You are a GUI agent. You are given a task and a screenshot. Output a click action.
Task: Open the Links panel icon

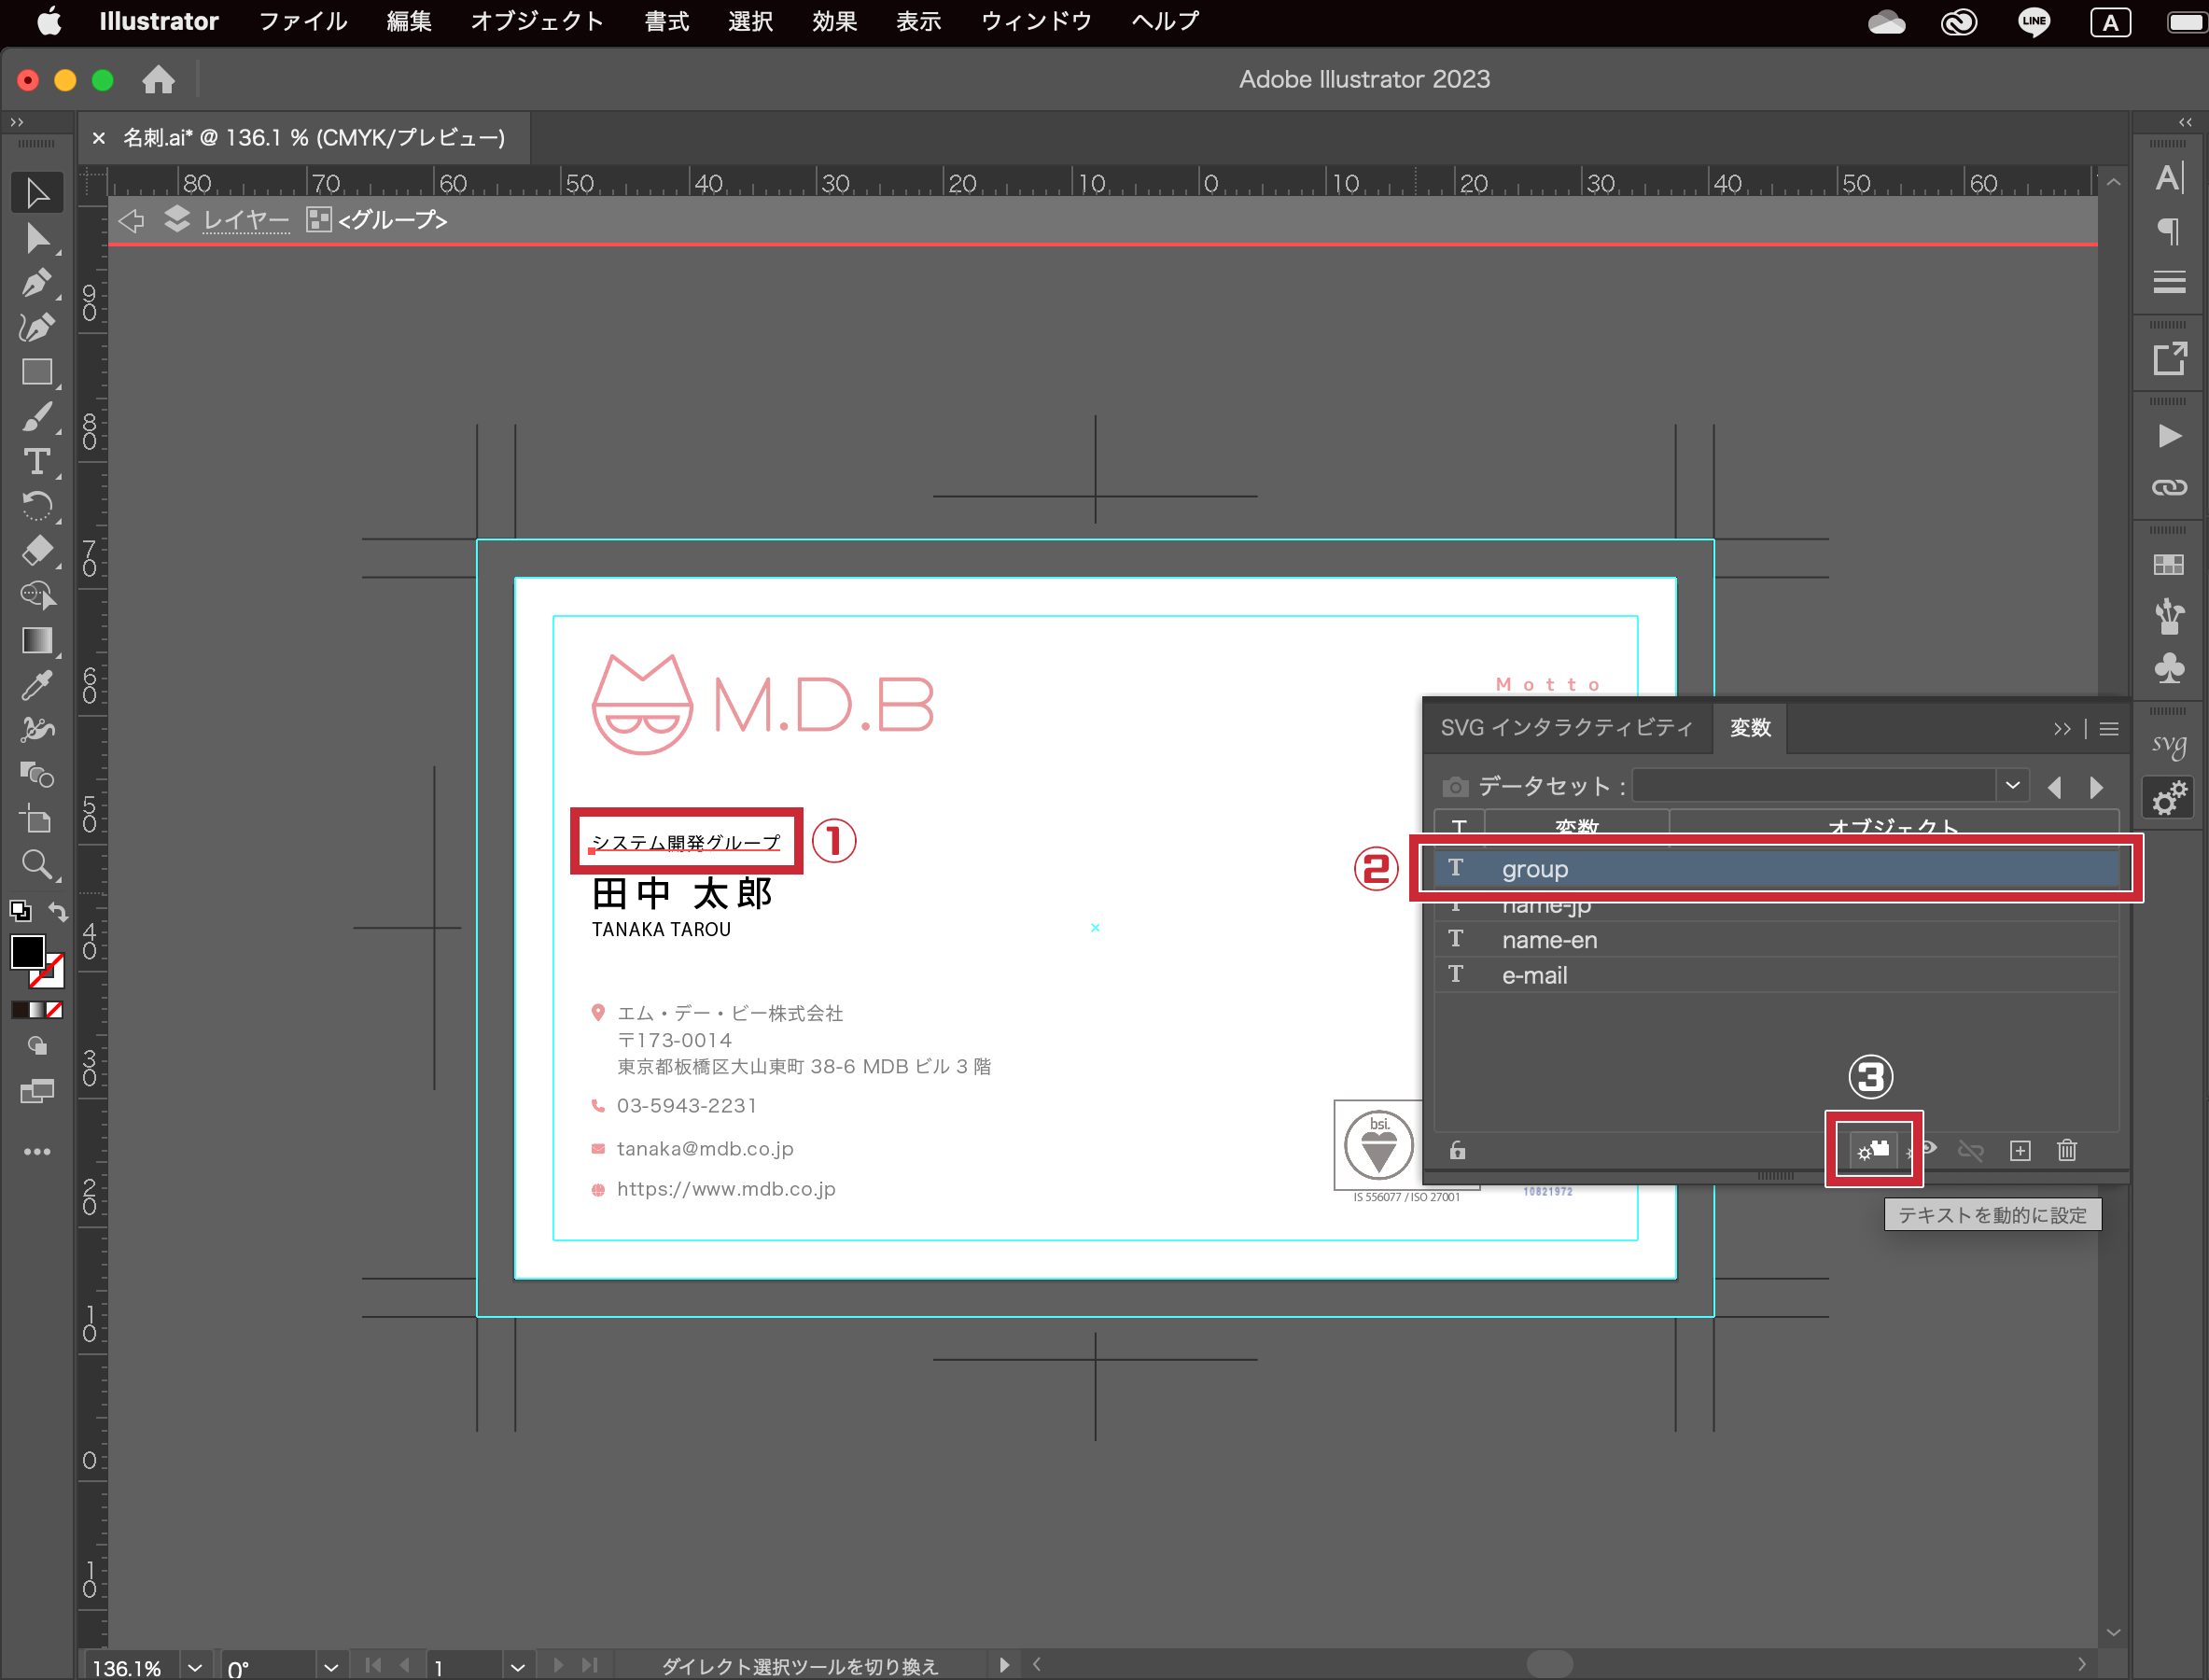pyautogui.click(x=2168, y=487)
